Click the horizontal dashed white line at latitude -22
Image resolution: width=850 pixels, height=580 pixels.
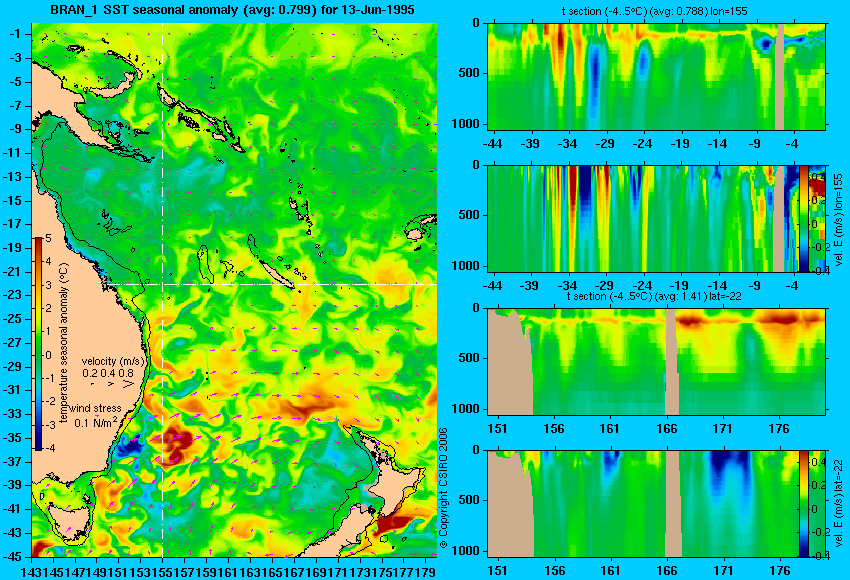(271, 284)
